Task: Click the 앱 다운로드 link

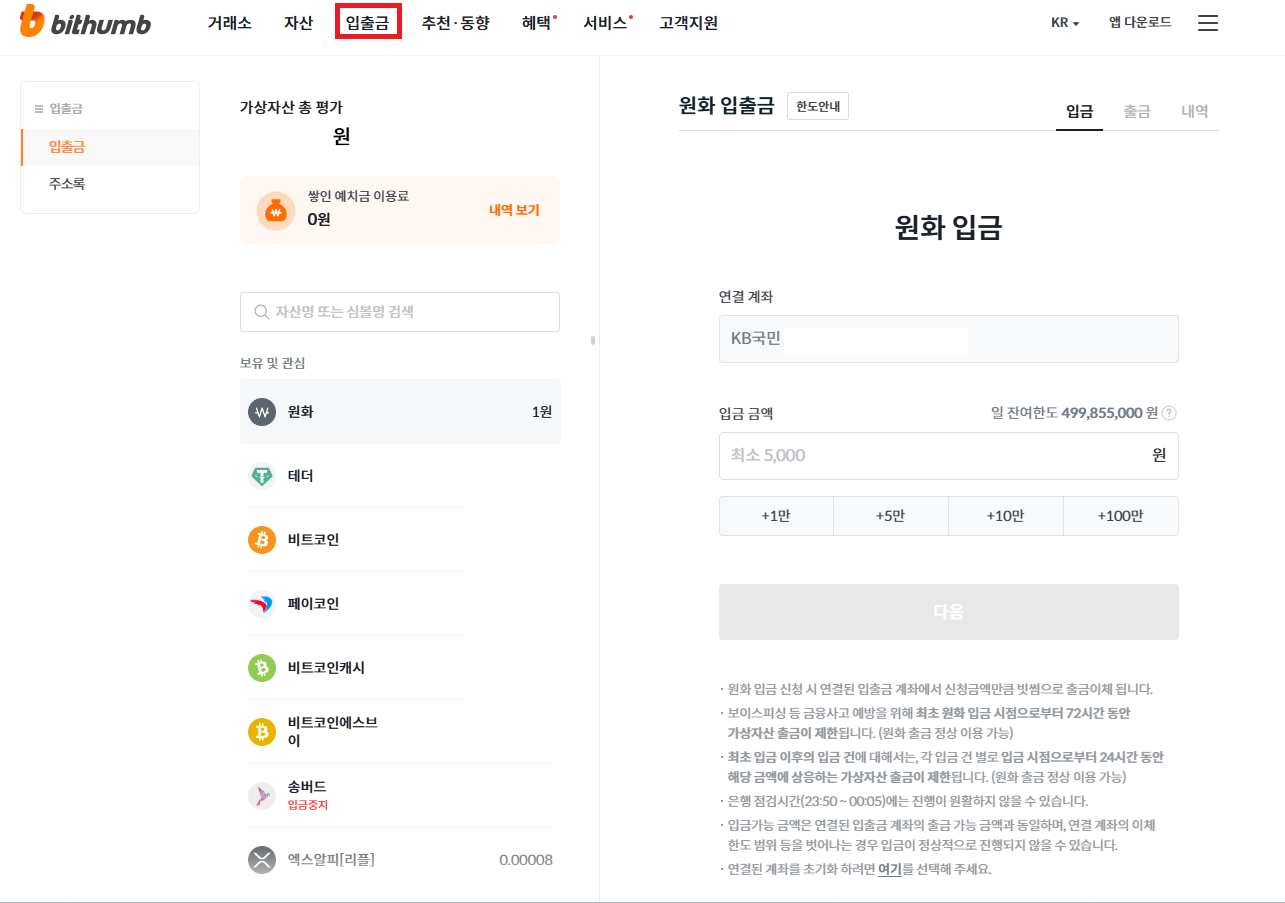Action: (1140, 22)
